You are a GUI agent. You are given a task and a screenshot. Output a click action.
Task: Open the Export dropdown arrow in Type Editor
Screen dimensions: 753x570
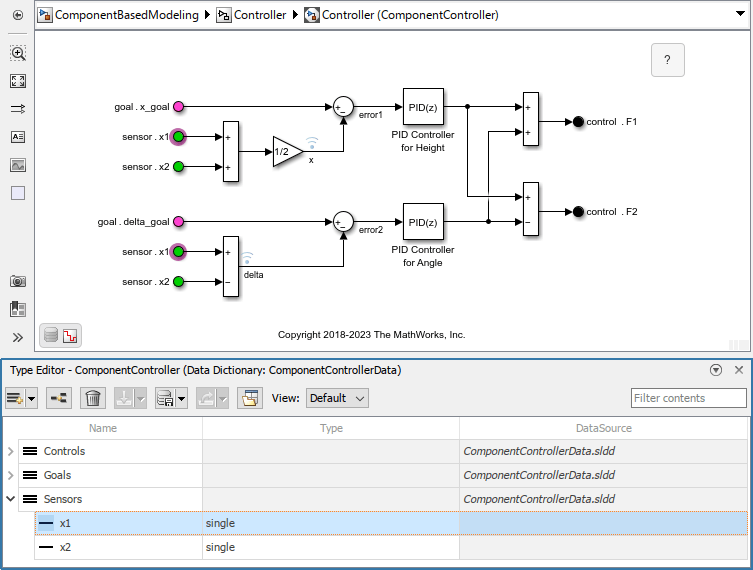pyautogui.click(x=223, y=398)
